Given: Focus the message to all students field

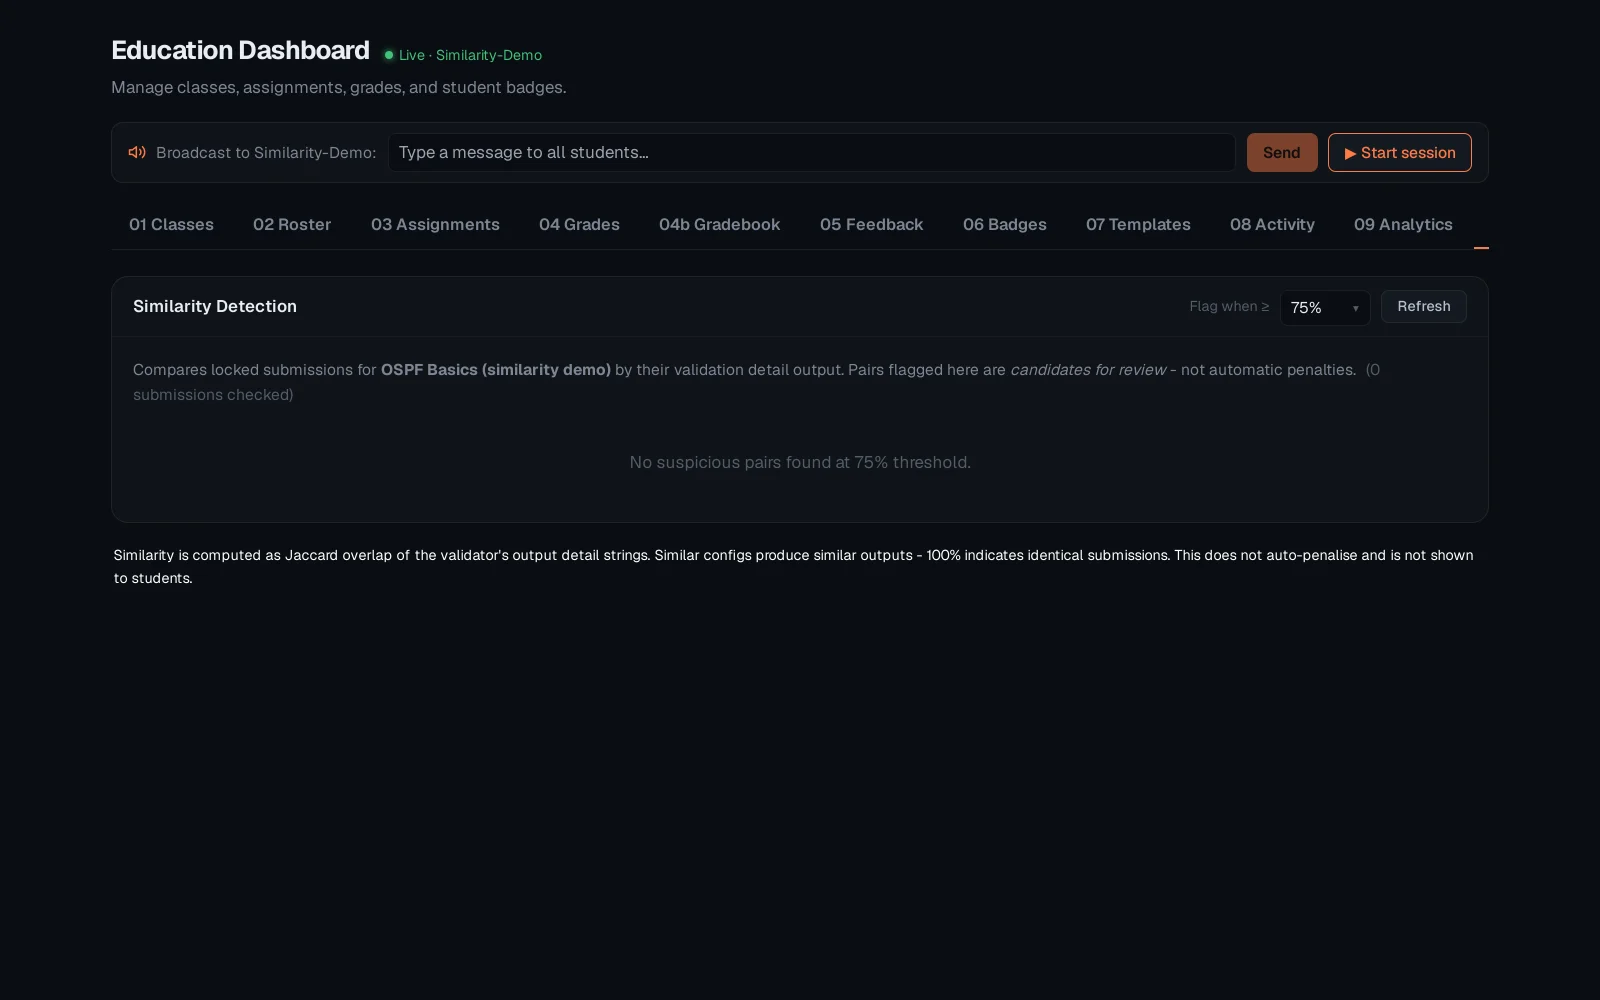Looking at the screenshot, I should coord(811,153).
